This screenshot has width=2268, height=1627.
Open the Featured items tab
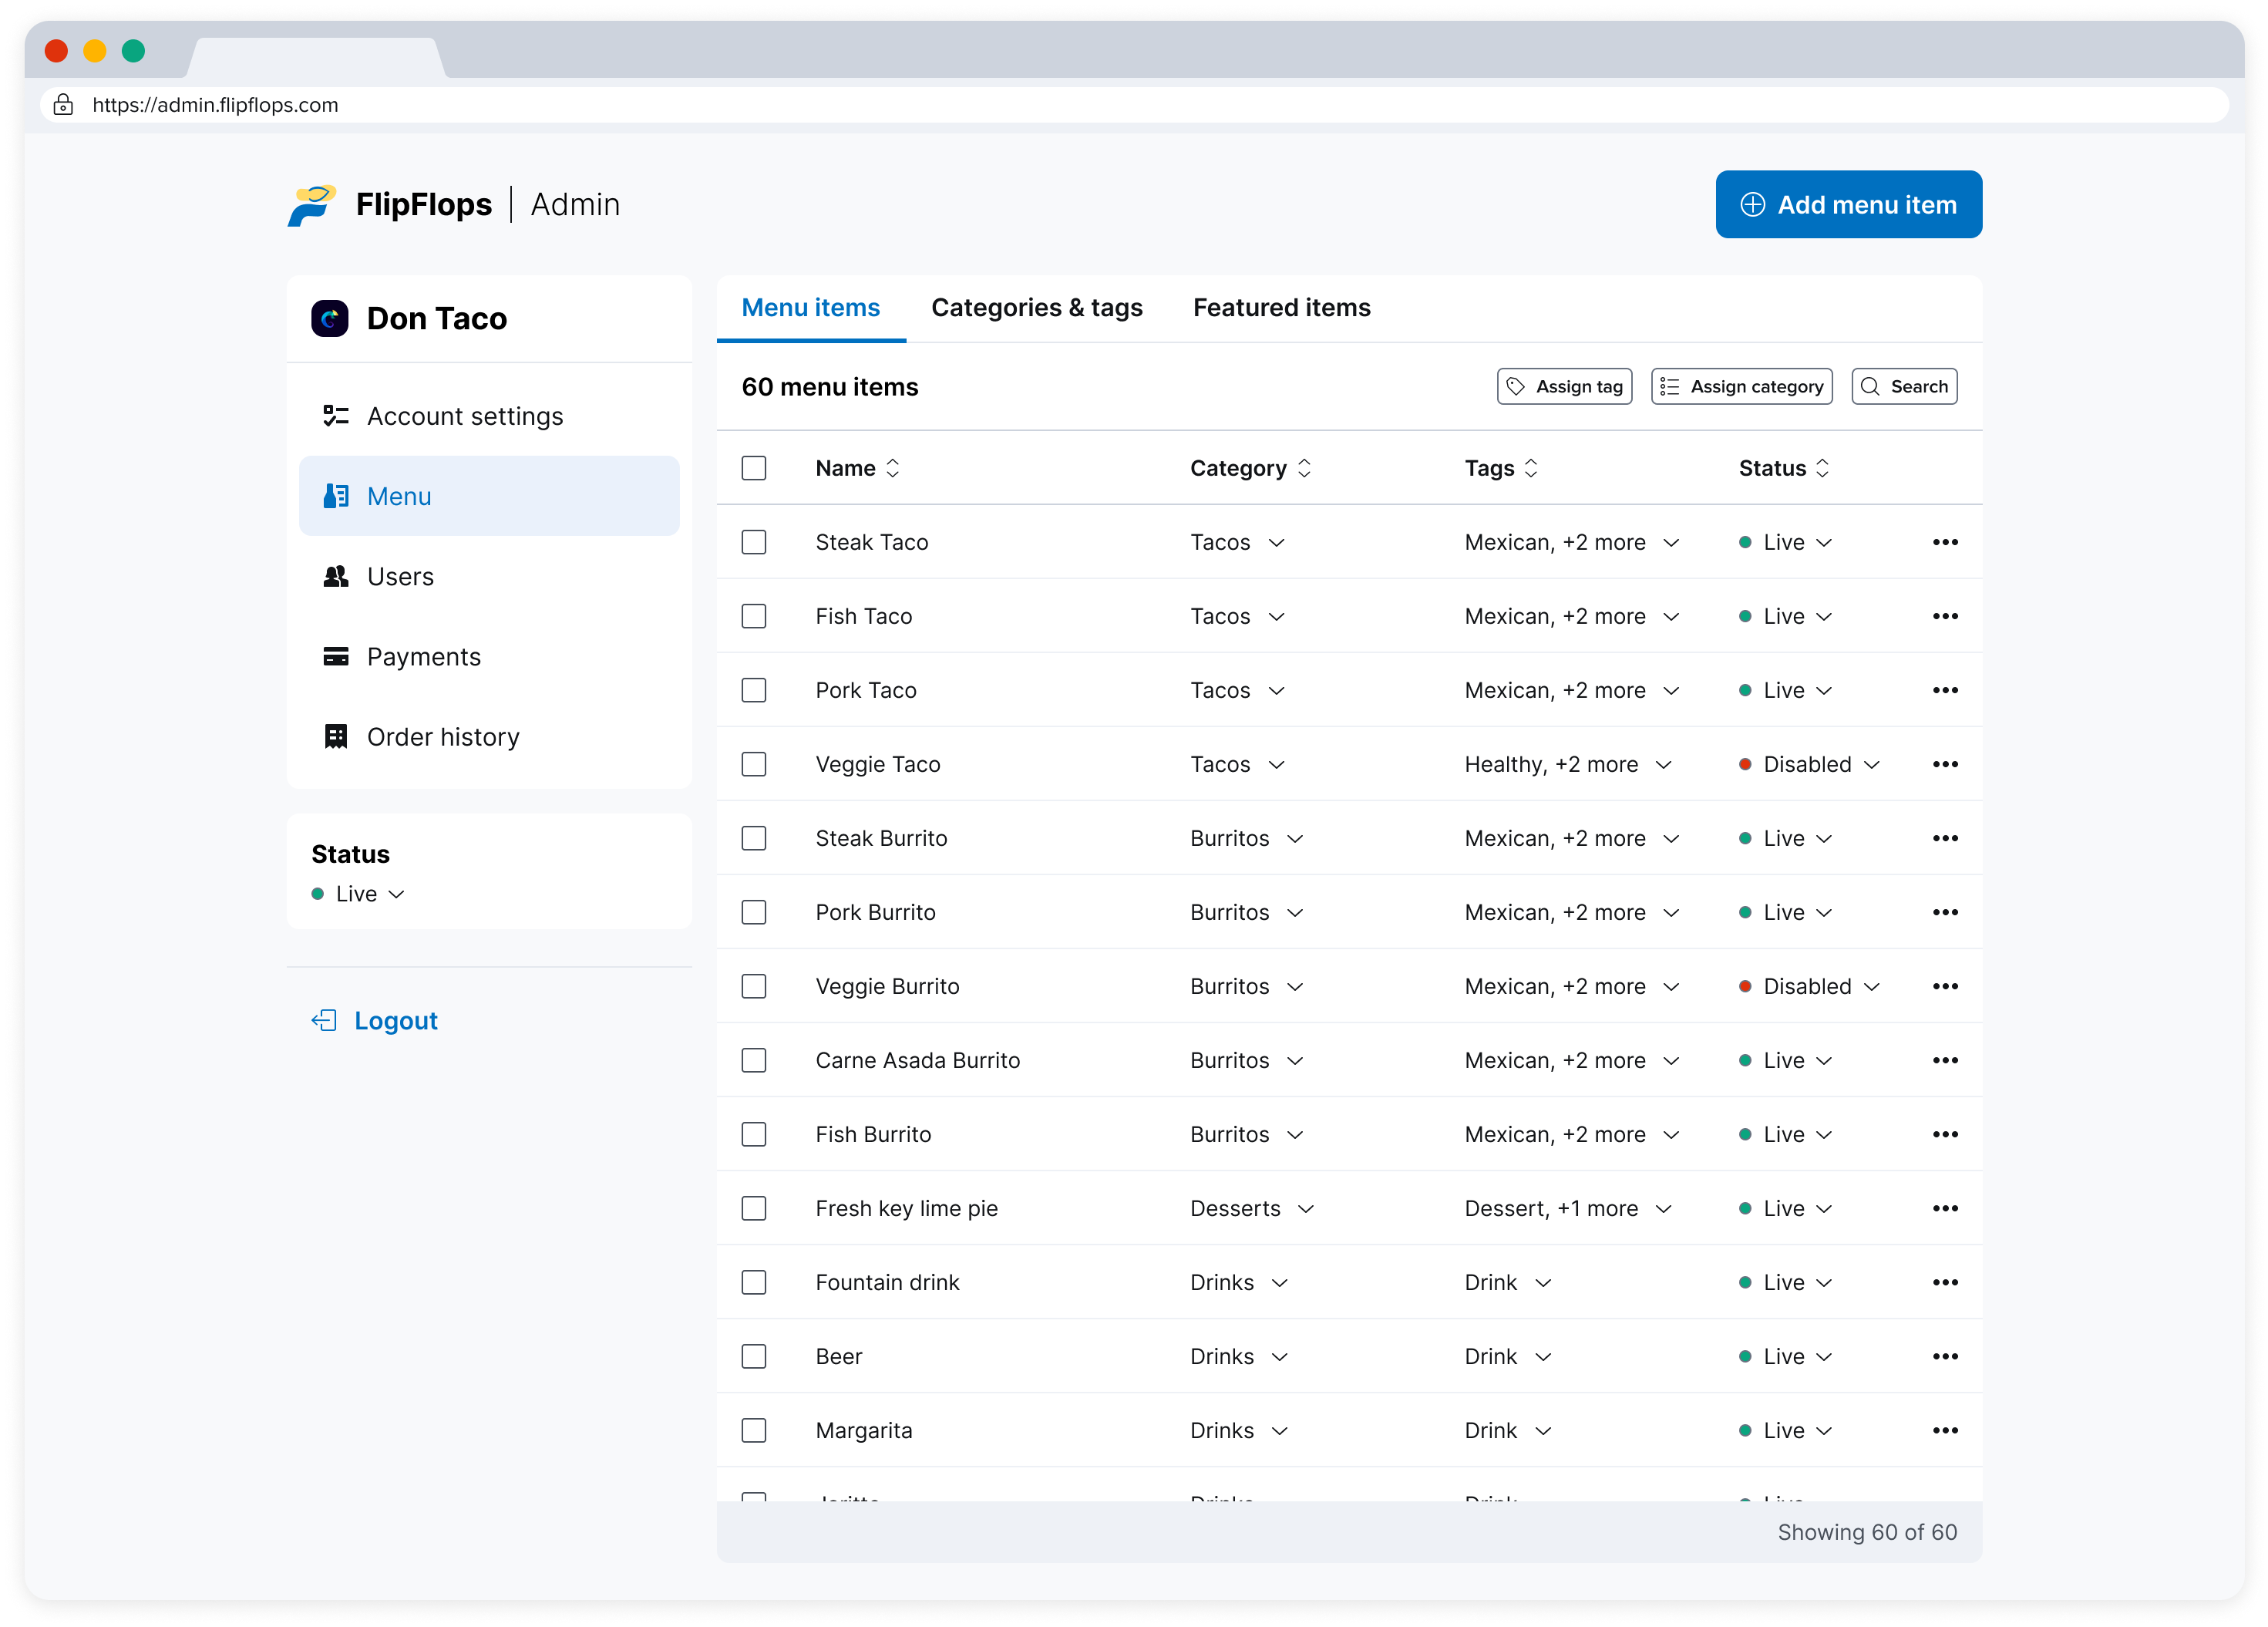(1281, 308)
